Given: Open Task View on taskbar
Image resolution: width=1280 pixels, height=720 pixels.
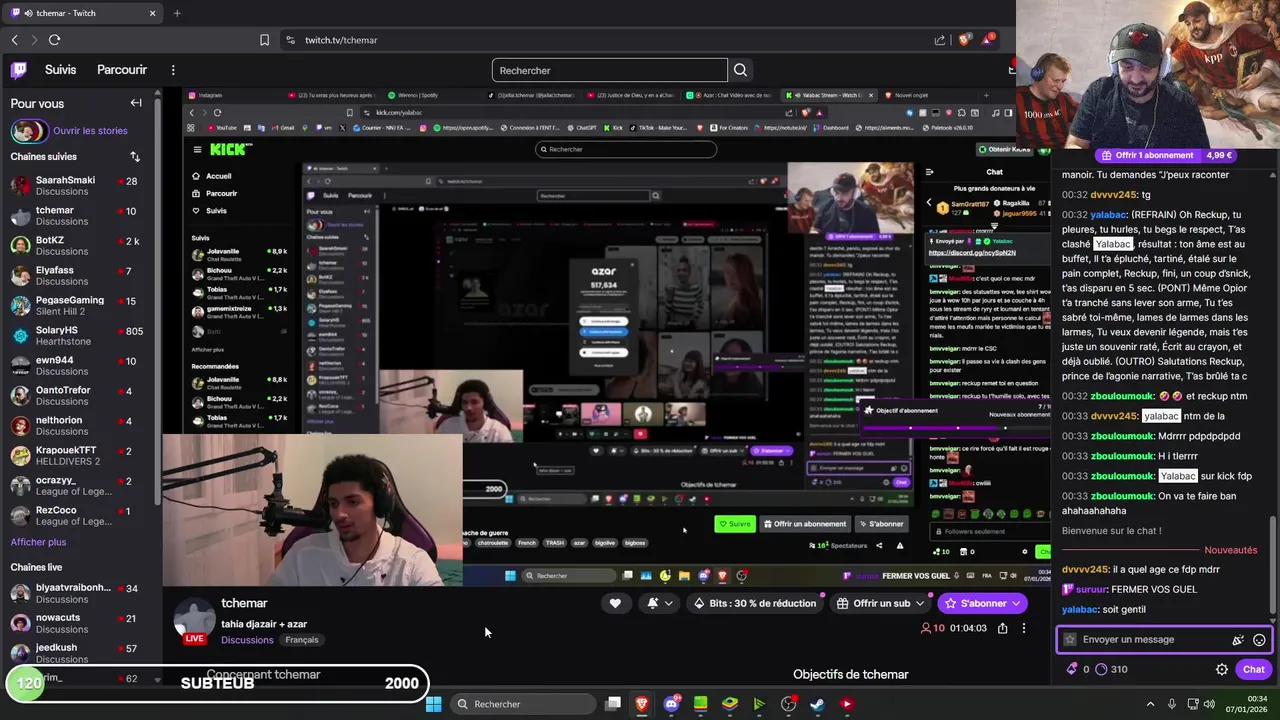Looking at the screenshot, I should click(x=613, y=704).
